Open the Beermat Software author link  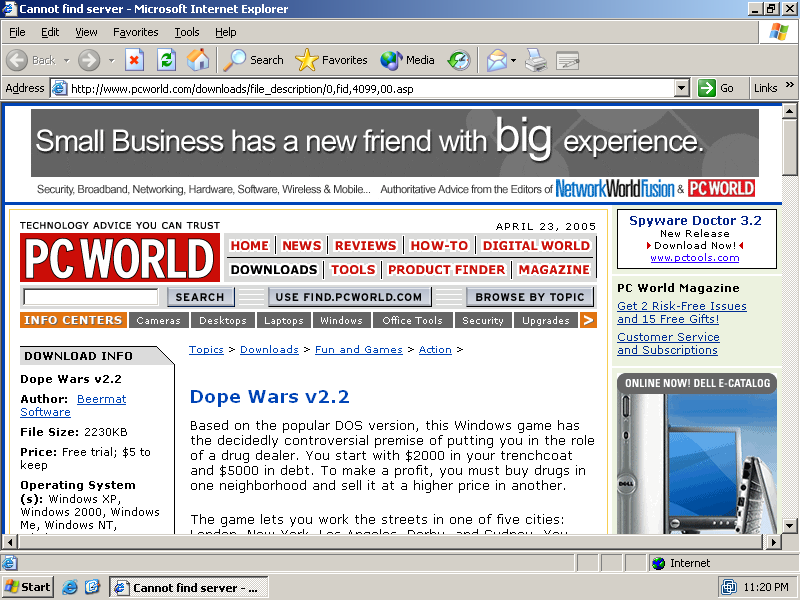pos(73,406)
